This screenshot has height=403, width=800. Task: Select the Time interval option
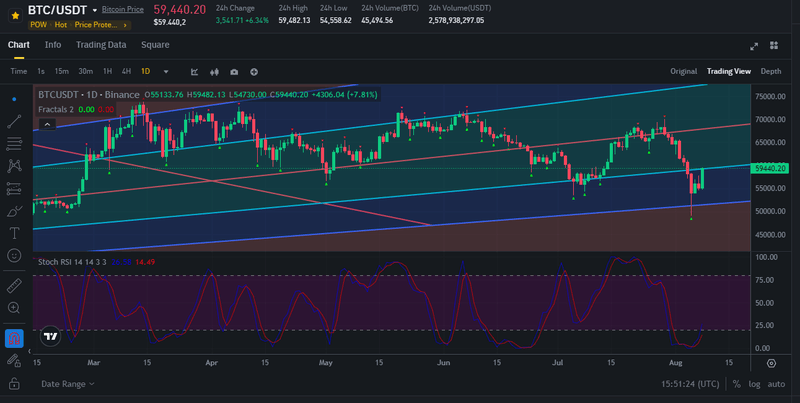coord(19,71)
